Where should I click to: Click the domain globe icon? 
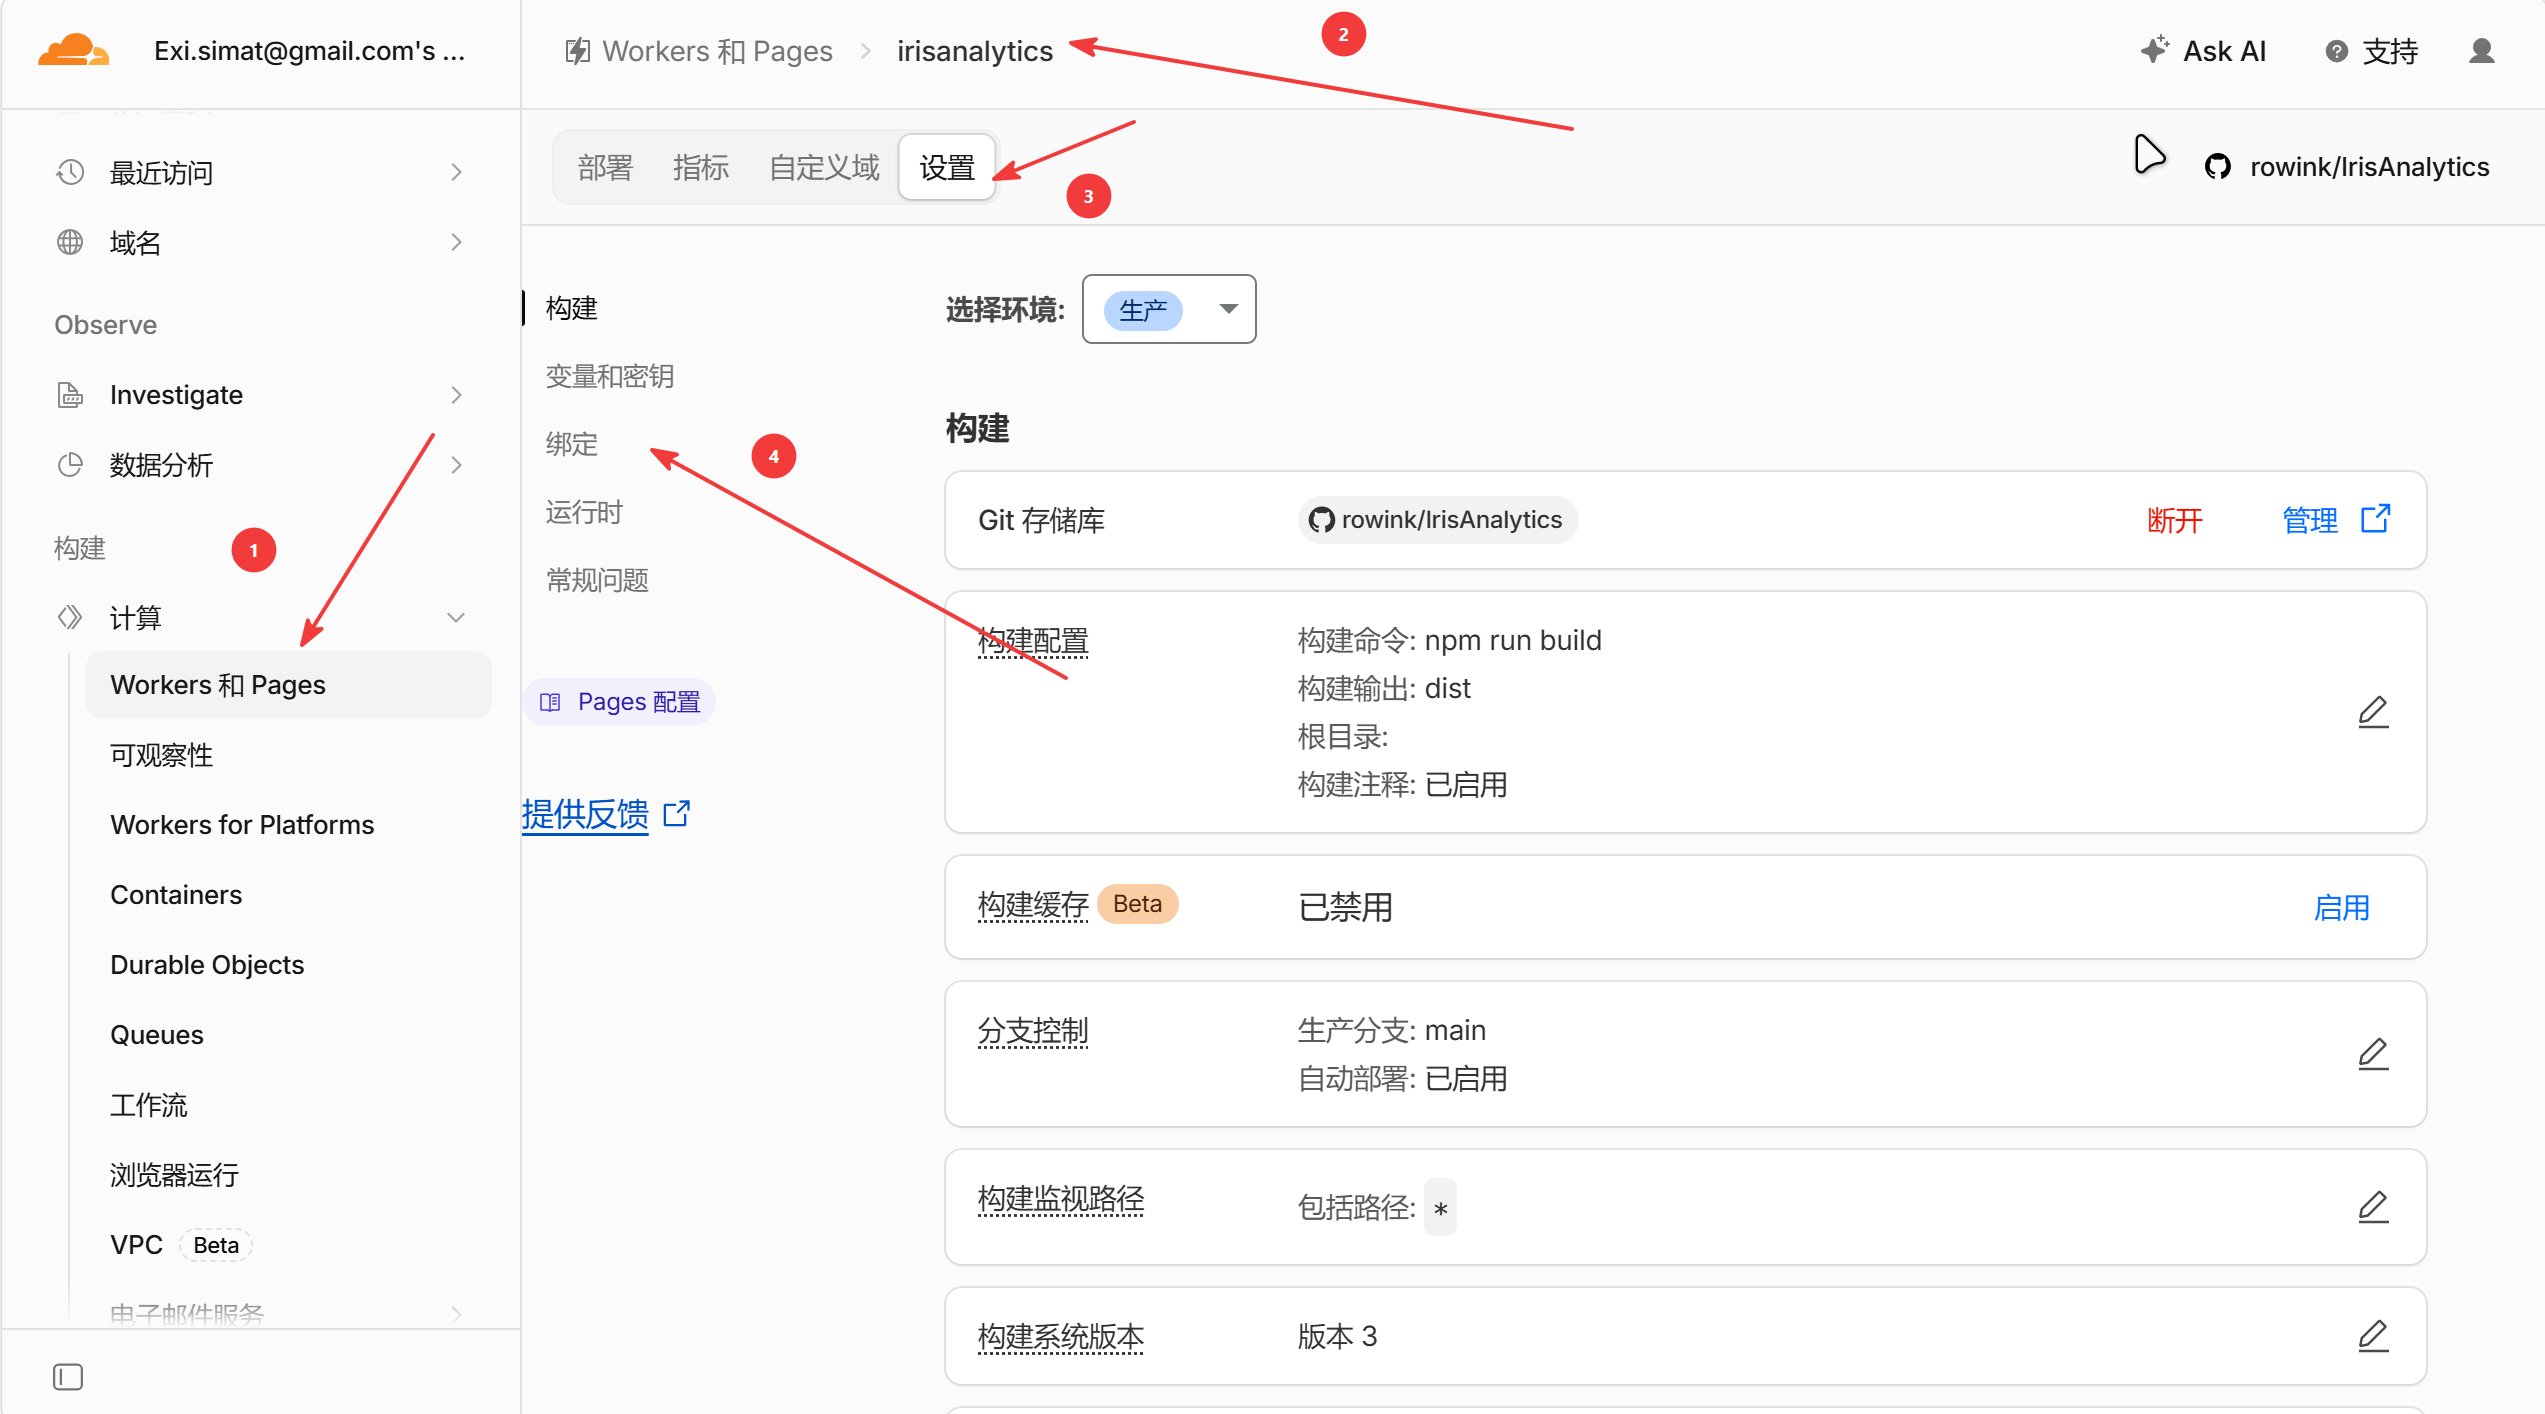(x=70, y=242)
